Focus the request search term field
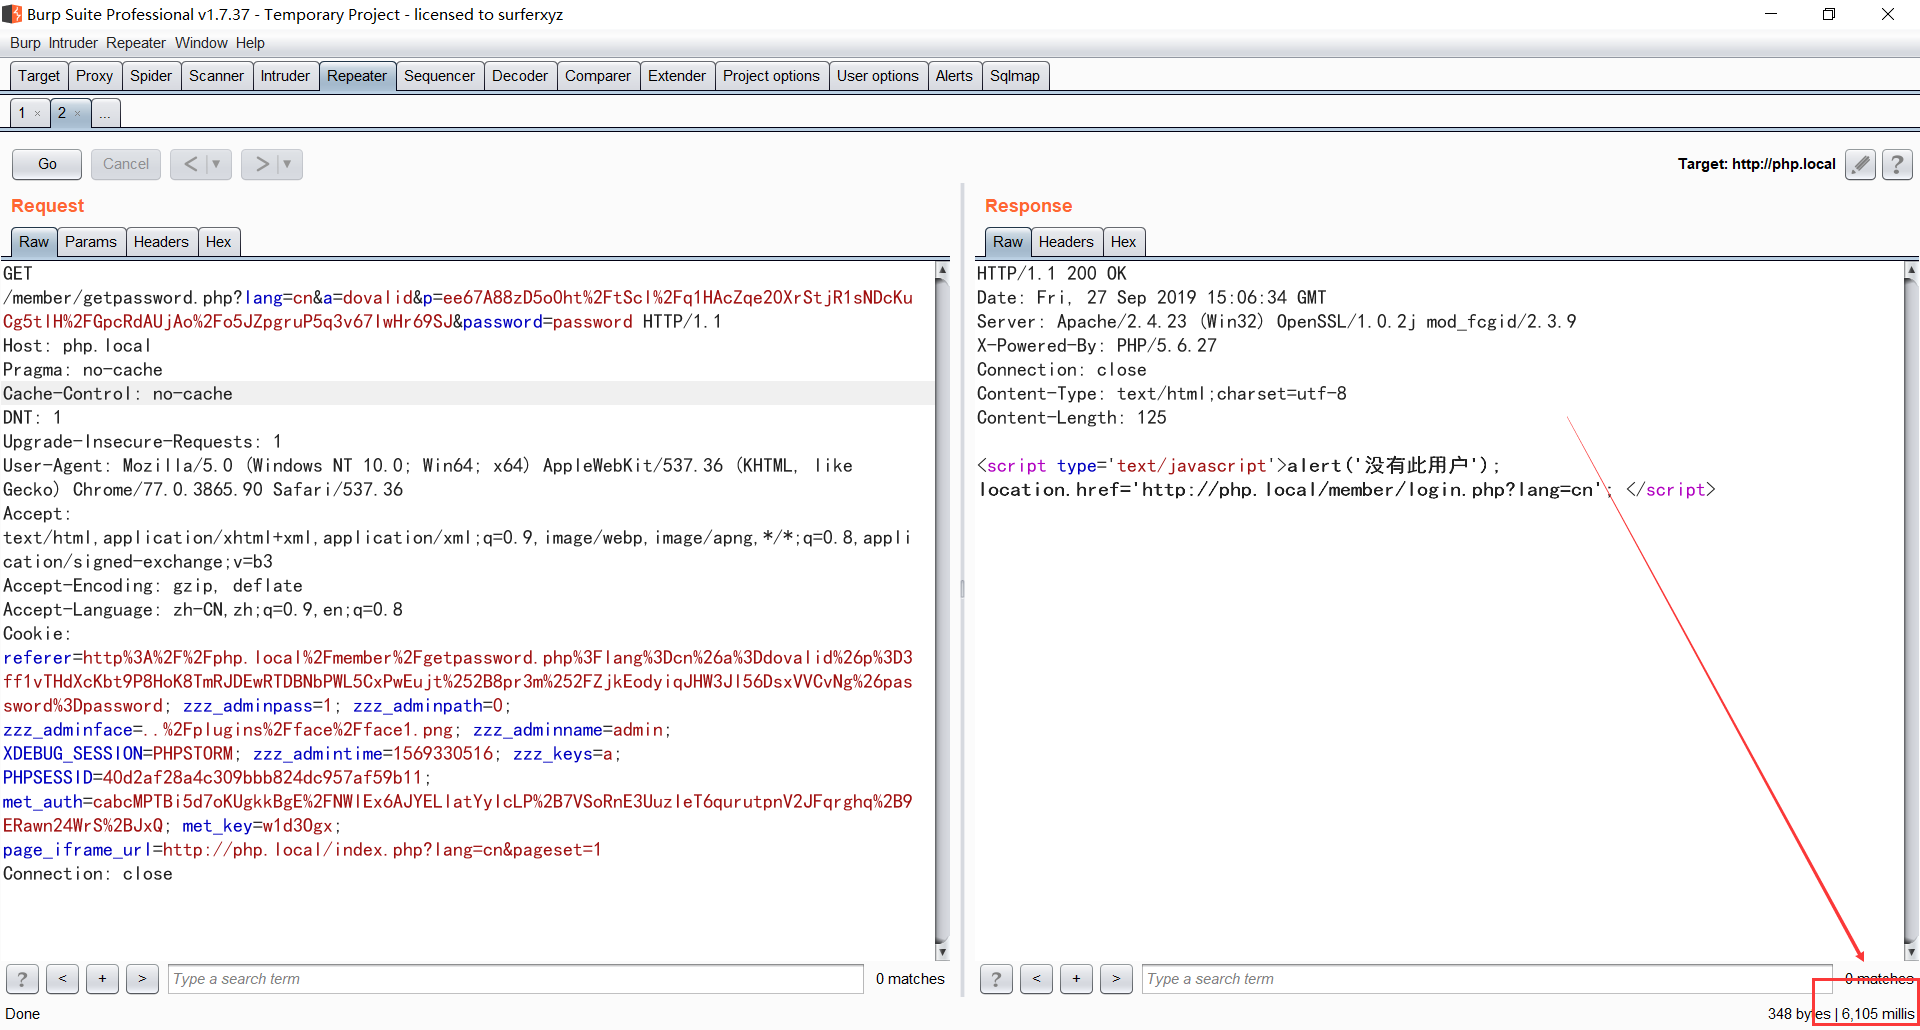This screenshot has width=1920, height=1030. pyautogui.click(x=515, y=979)
